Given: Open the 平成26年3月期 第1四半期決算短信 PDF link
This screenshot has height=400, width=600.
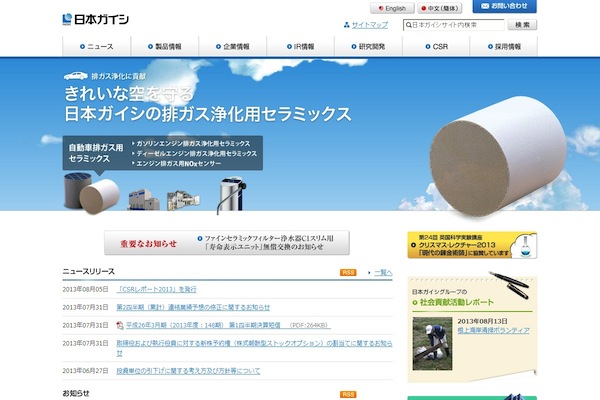Looking at the screenshot, I should [x=228, y=325].
